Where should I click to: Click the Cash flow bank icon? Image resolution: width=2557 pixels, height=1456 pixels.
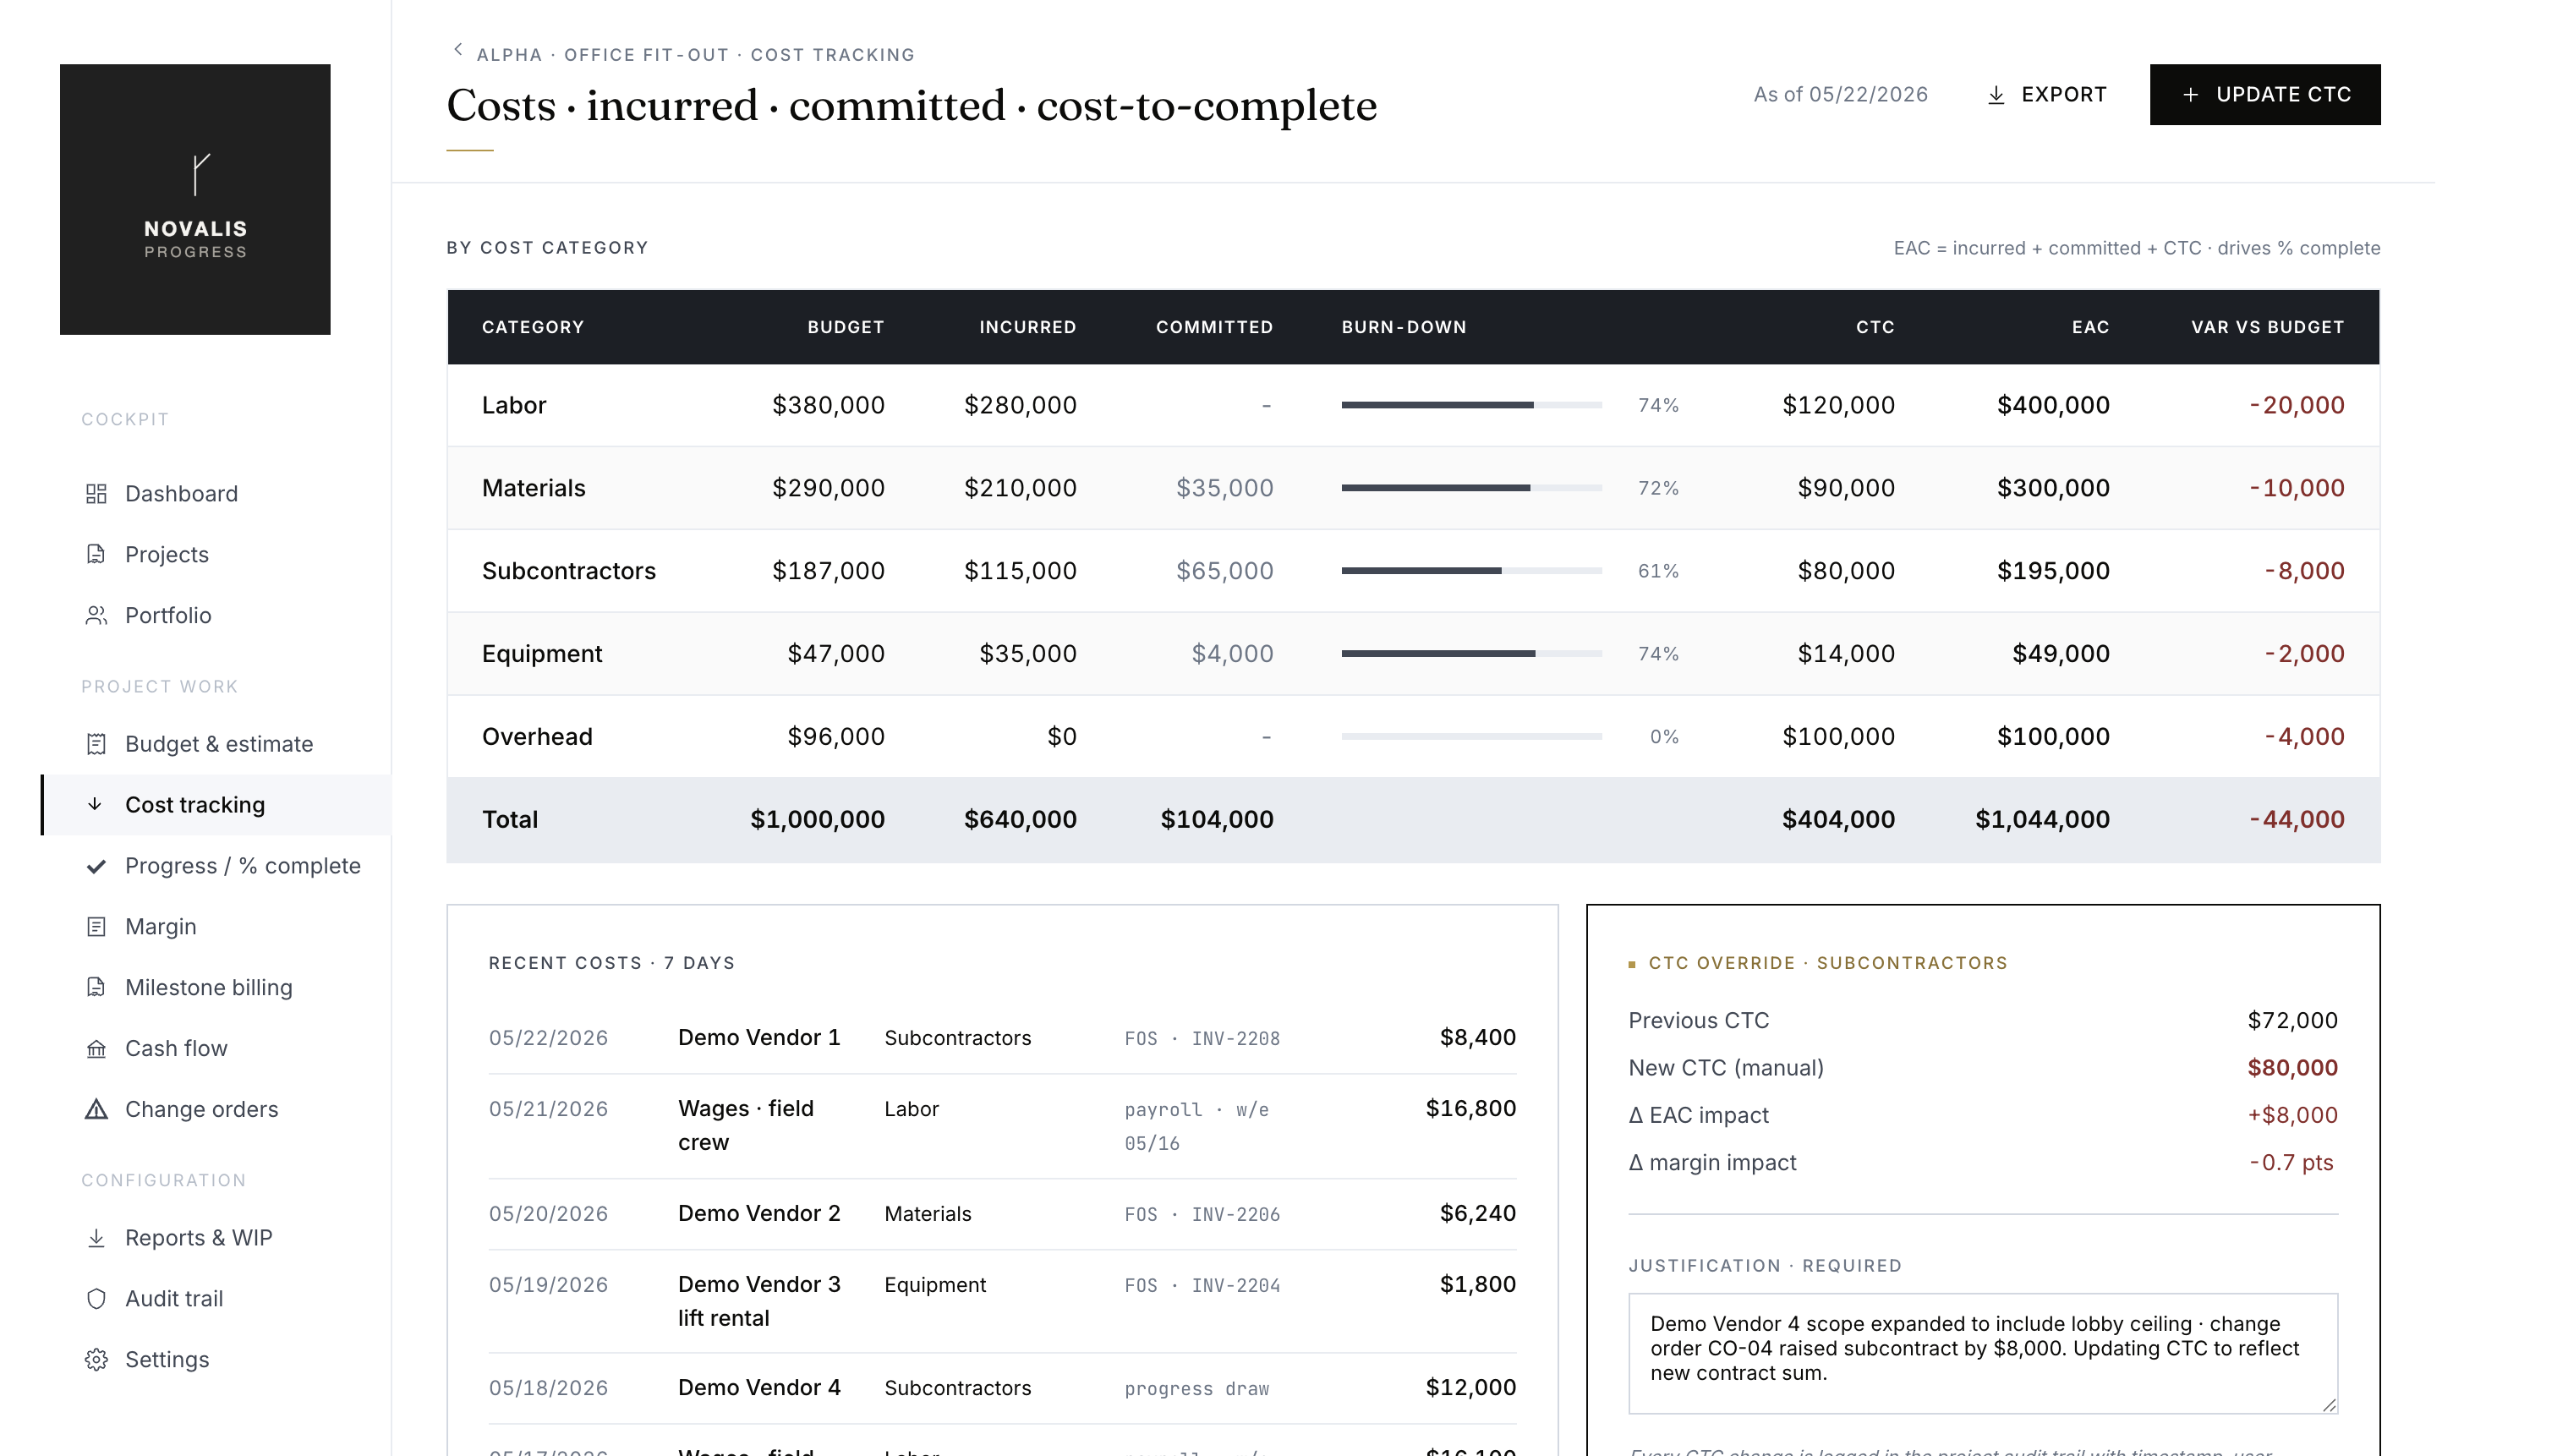[x=96, y=1049]
